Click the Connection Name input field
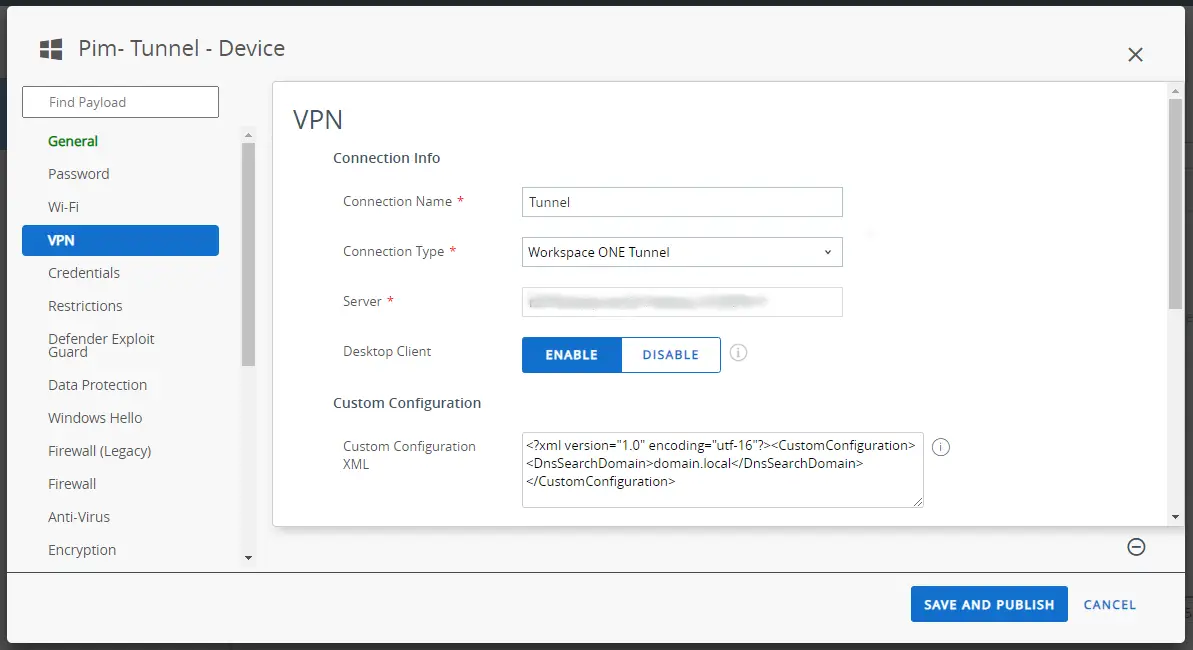This screenshot has width=1193, height=650. tap(682, 202)
